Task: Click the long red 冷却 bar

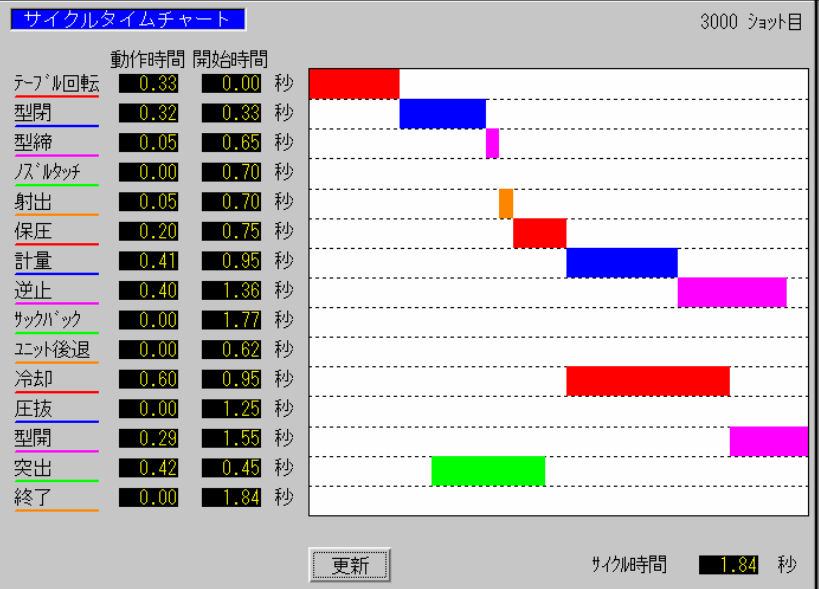Action: (x=648, y=381)
